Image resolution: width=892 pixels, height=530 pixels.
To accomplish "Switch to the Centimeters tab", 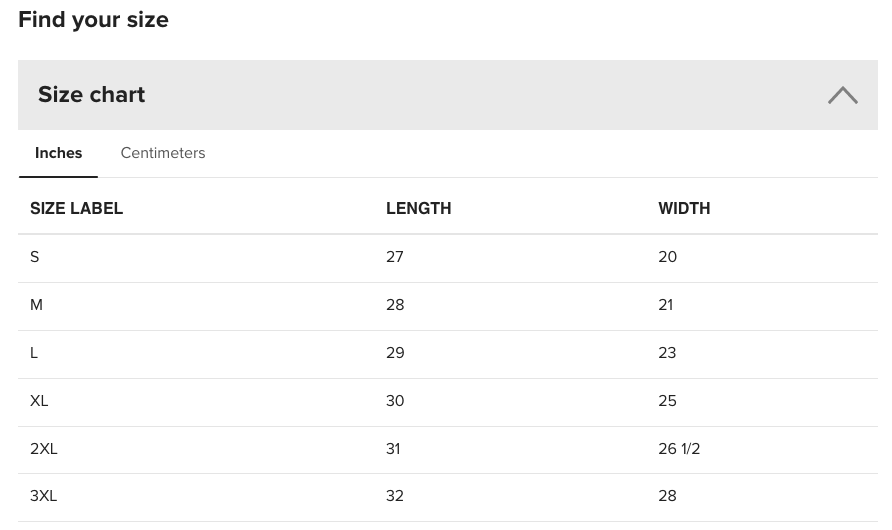I will pos(163,153).
